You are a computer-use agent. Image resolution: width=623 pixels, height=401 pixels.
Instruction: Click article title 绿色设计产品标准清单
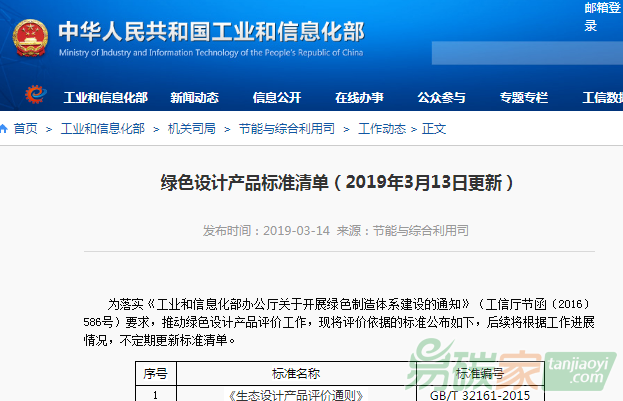244,183
